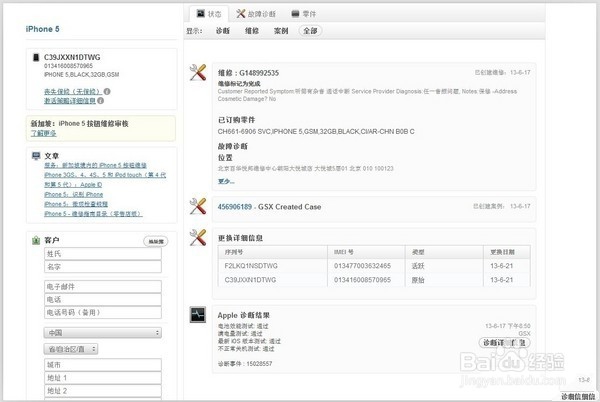This screenshot has width=600, height=402.
Task: Click the info icon beside warranty status link
Action: tap(107, 91)
